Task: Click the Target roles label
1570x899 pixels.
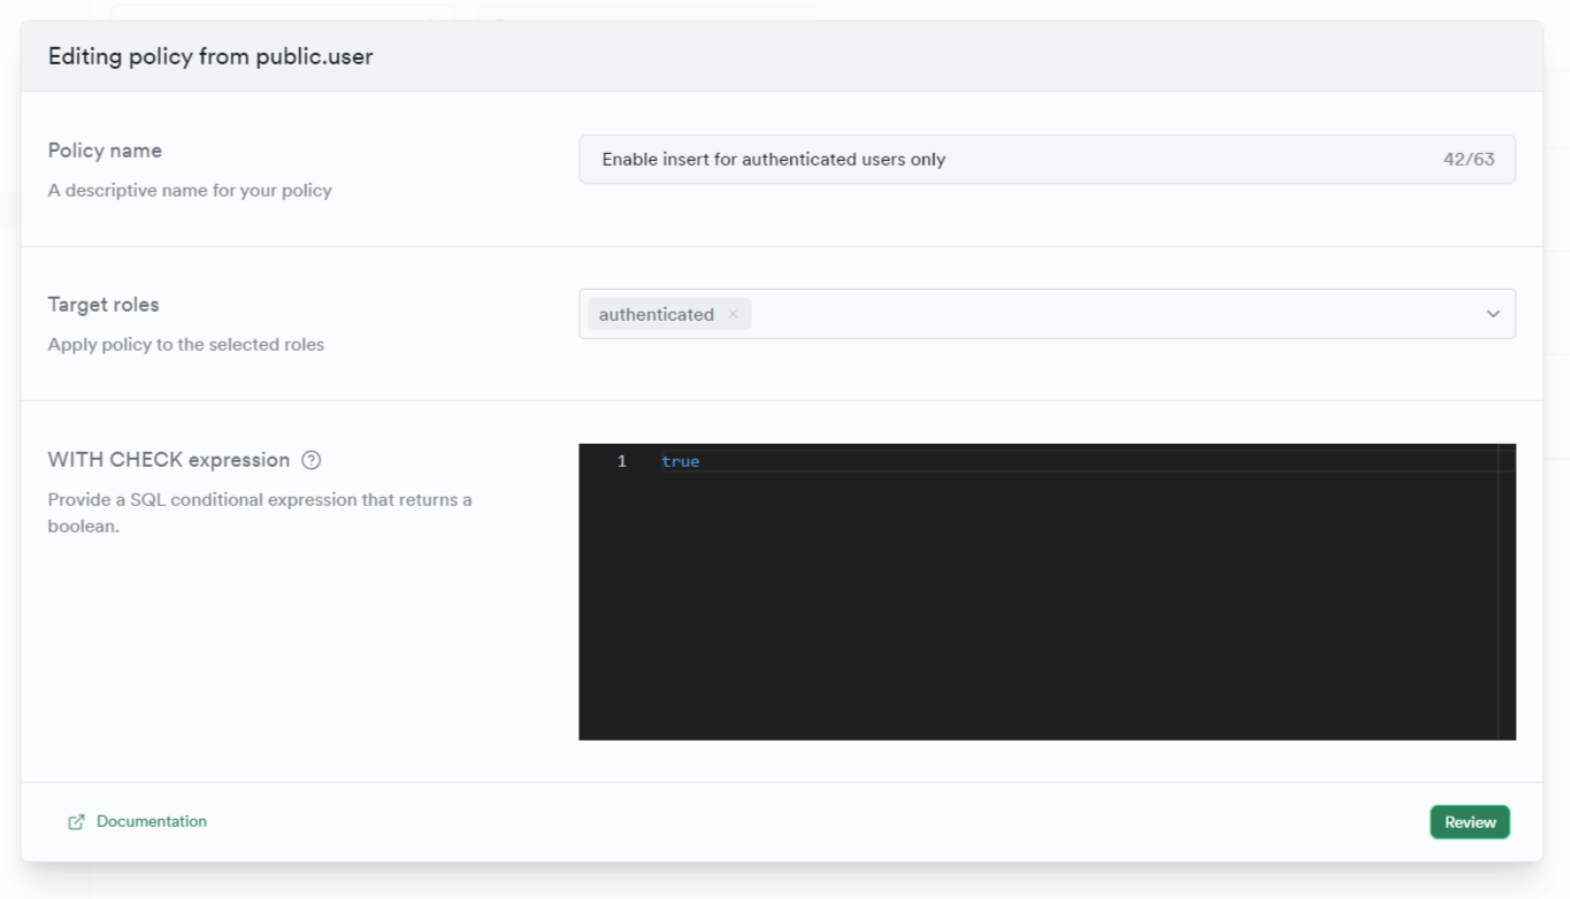Action: 103,304
